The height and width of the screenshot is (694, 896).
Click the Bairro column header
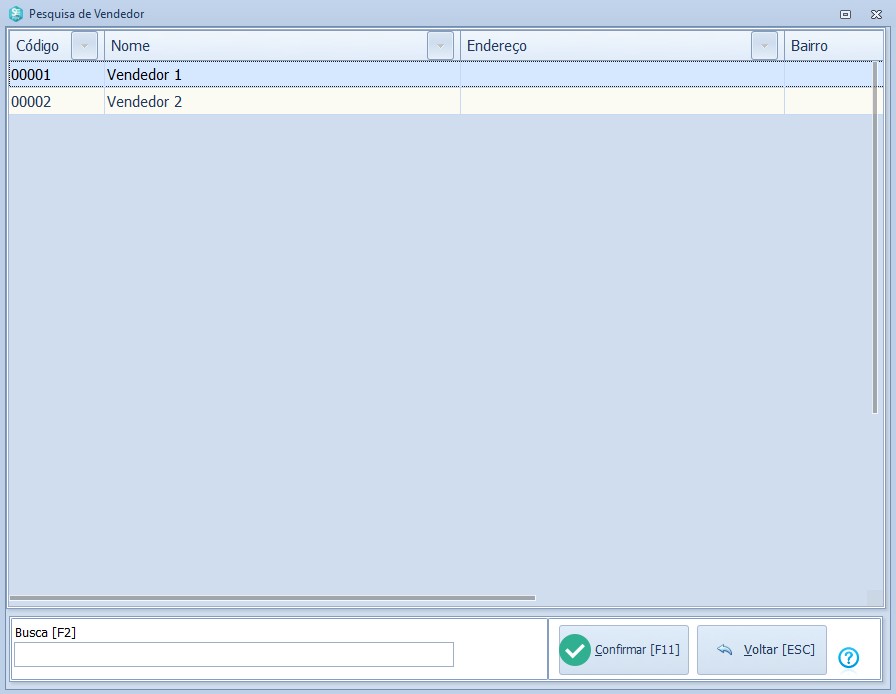coord(810,46)
